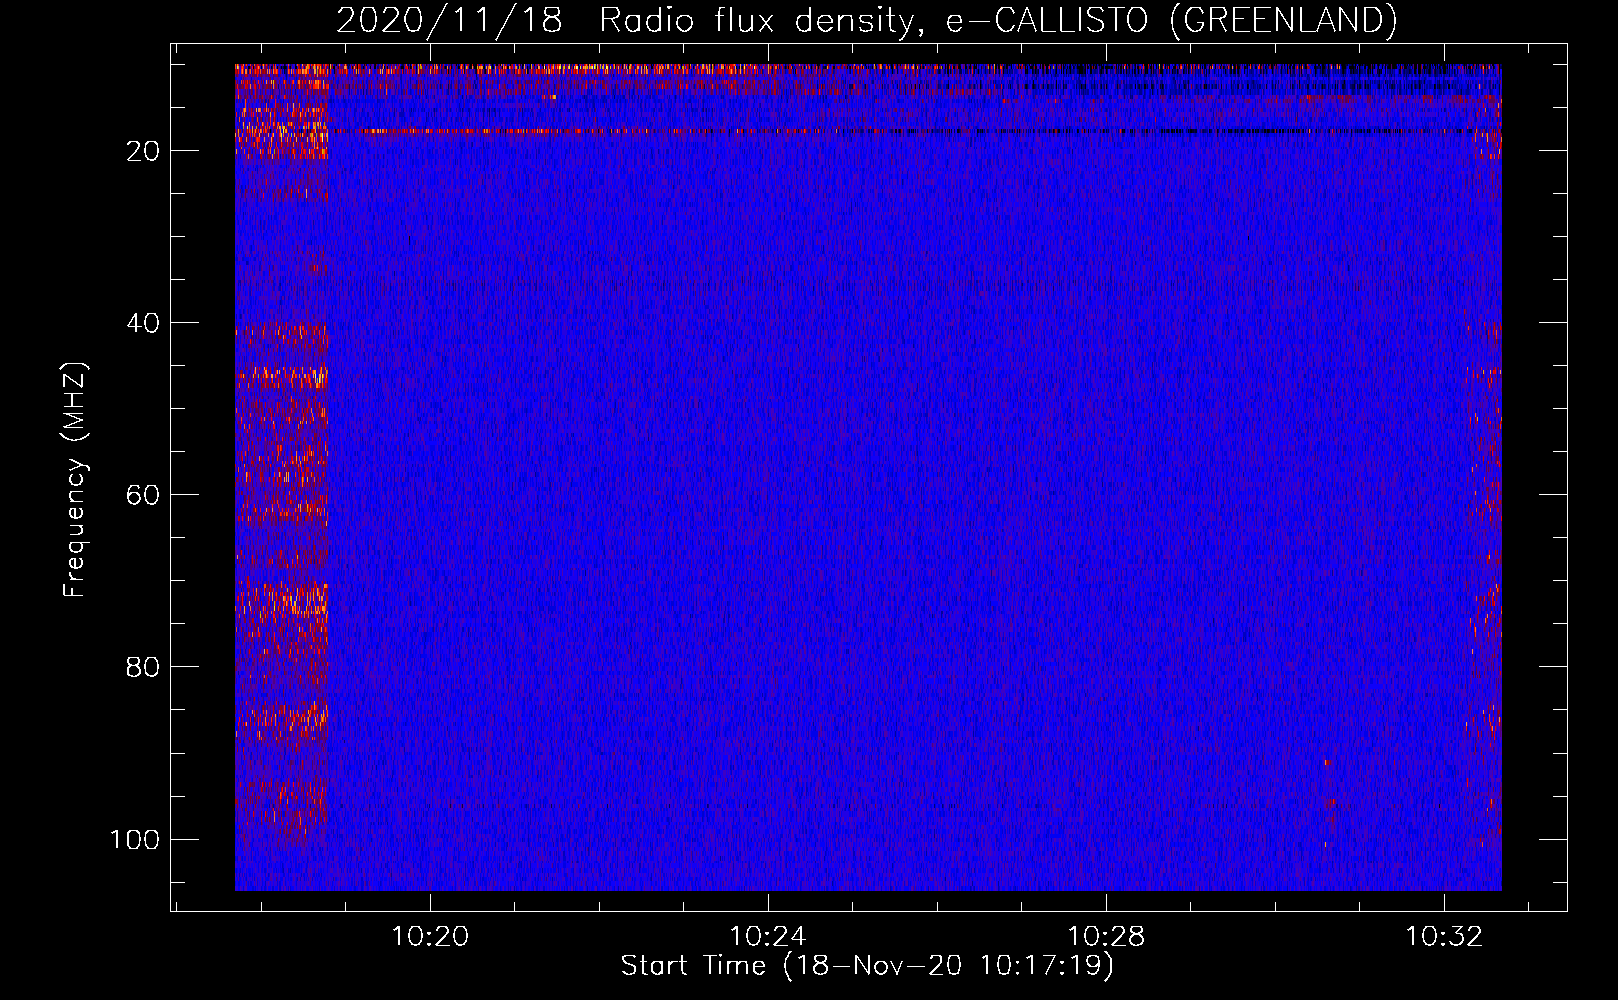This screenshot has height=1000, width=1618.
Task: Select the 10:32 time tick label
Action: (1444, 937)
